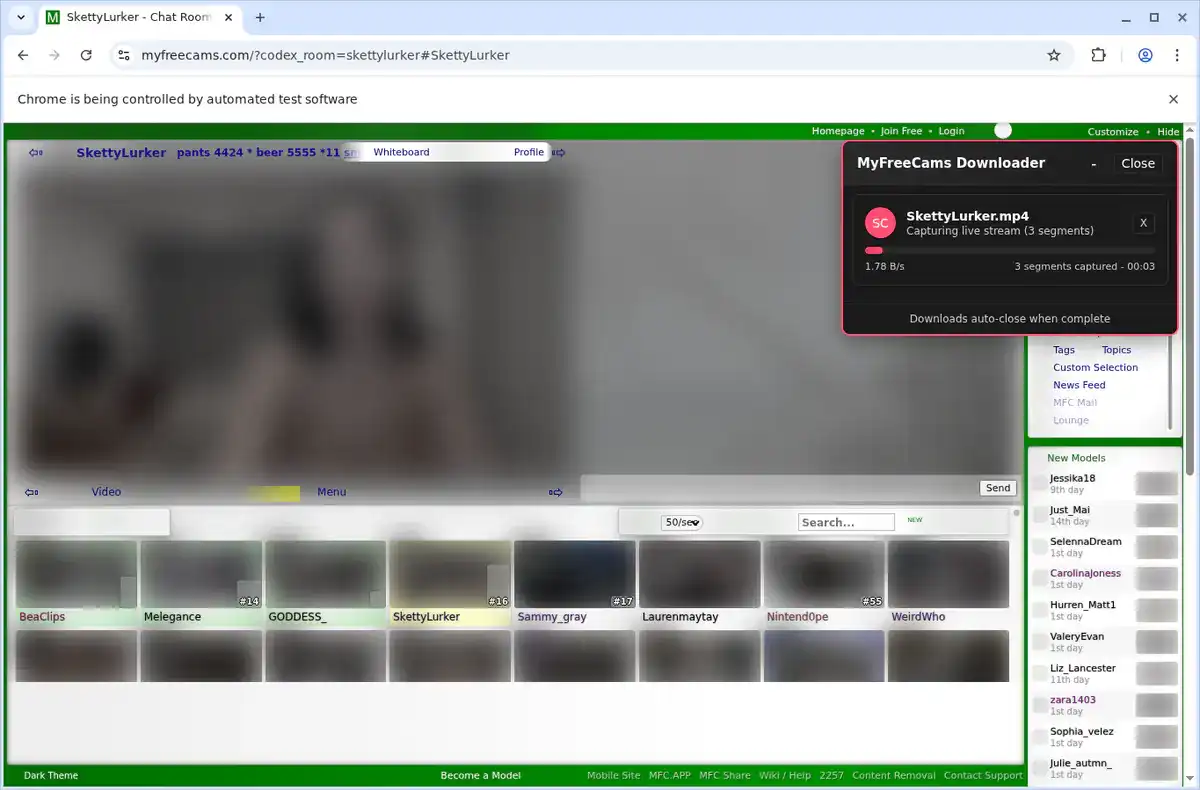Image resolution: width=1200 pixels, height=790 pixels.
Task: Open the Melegance room thumbnail
Action: coord(201,575)
